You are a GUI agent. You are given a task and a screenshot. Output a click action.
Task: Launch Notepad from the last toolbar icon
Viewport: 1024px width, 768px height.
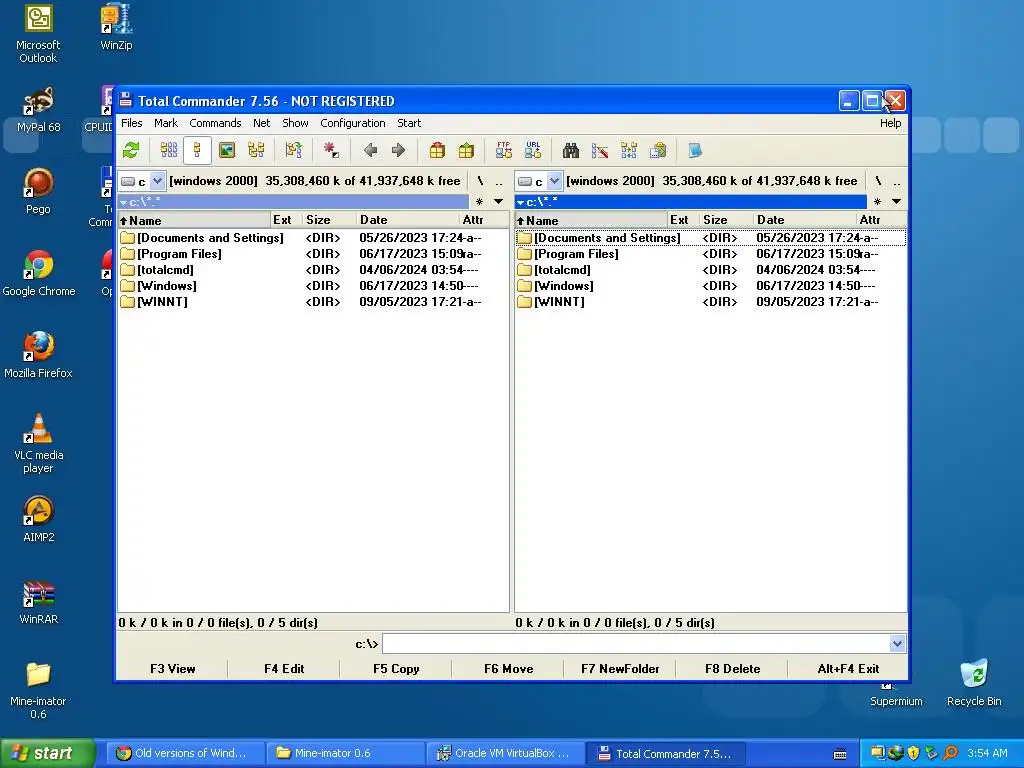coord(696,151)
